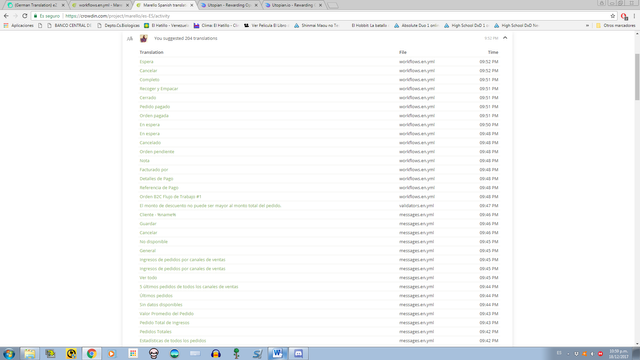640x360 pixels.
Task: Open the media player taskbar icon
Action: pyautogui.click(x=112, y=353)
